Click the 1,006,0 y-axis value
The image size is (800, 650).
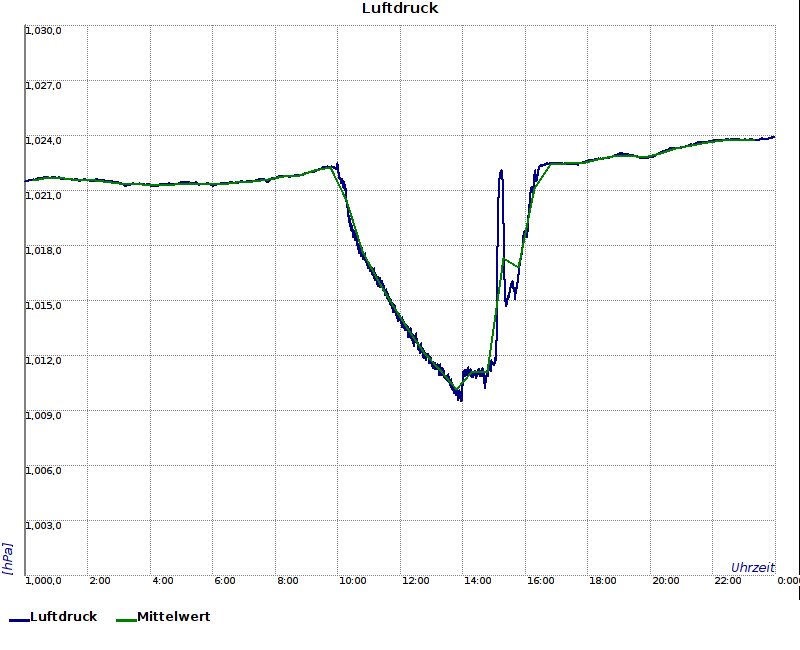point(43,470)
